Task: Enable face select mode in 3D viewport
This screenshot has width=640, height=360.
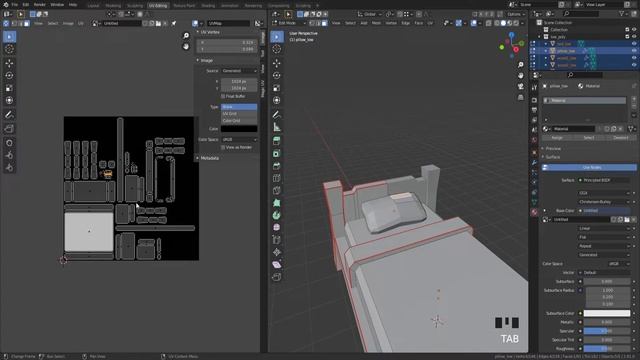Action: click(x=324, y=23)
